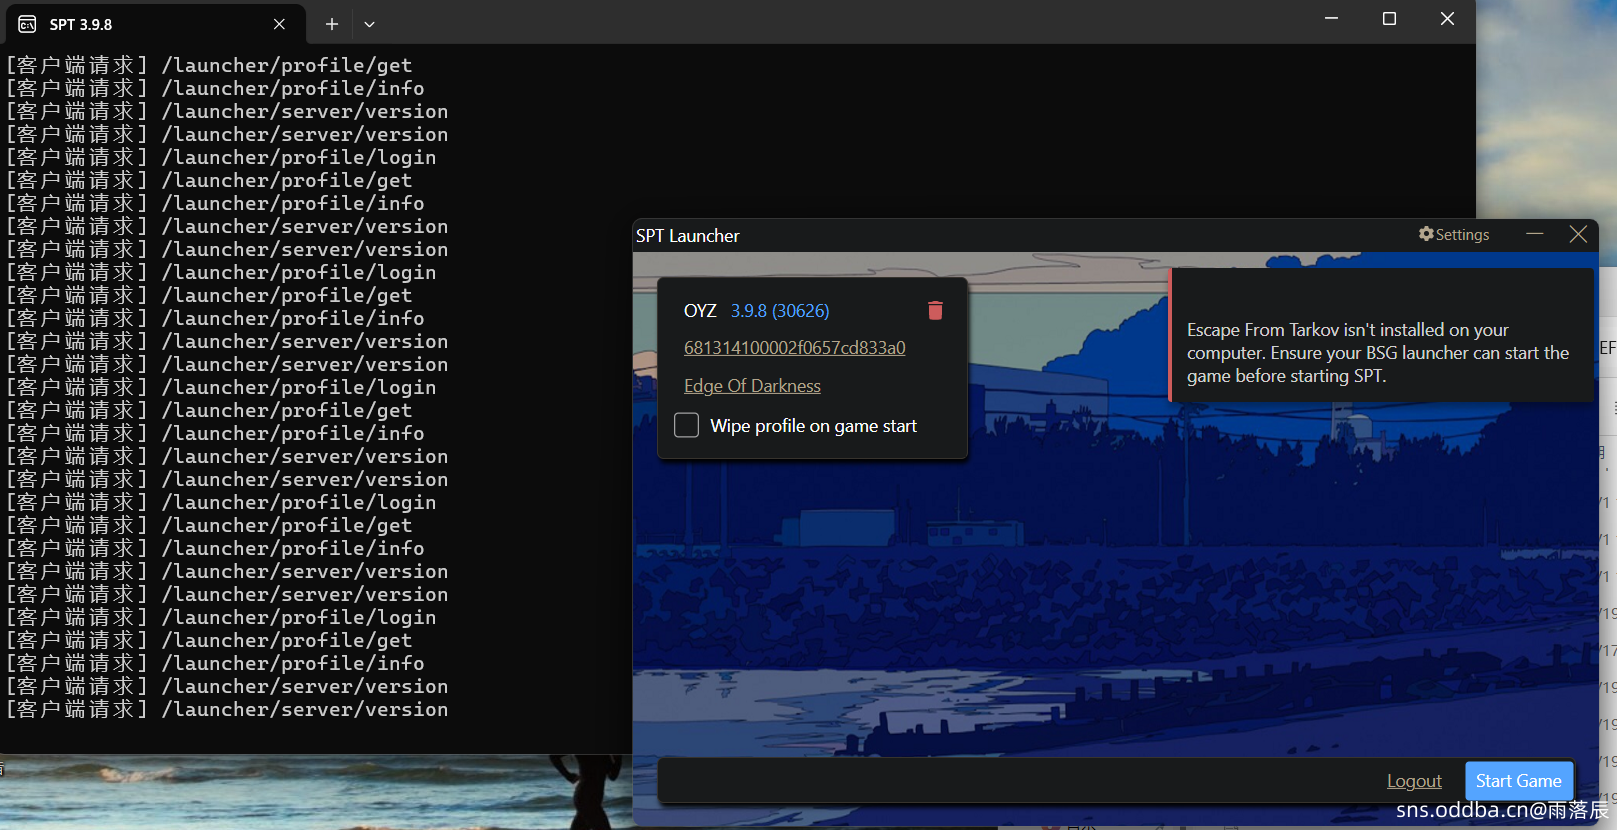The image size is (1617, 830).
Task: Delete the OYZ profile with trash icon
Action: tap(935, 311)
